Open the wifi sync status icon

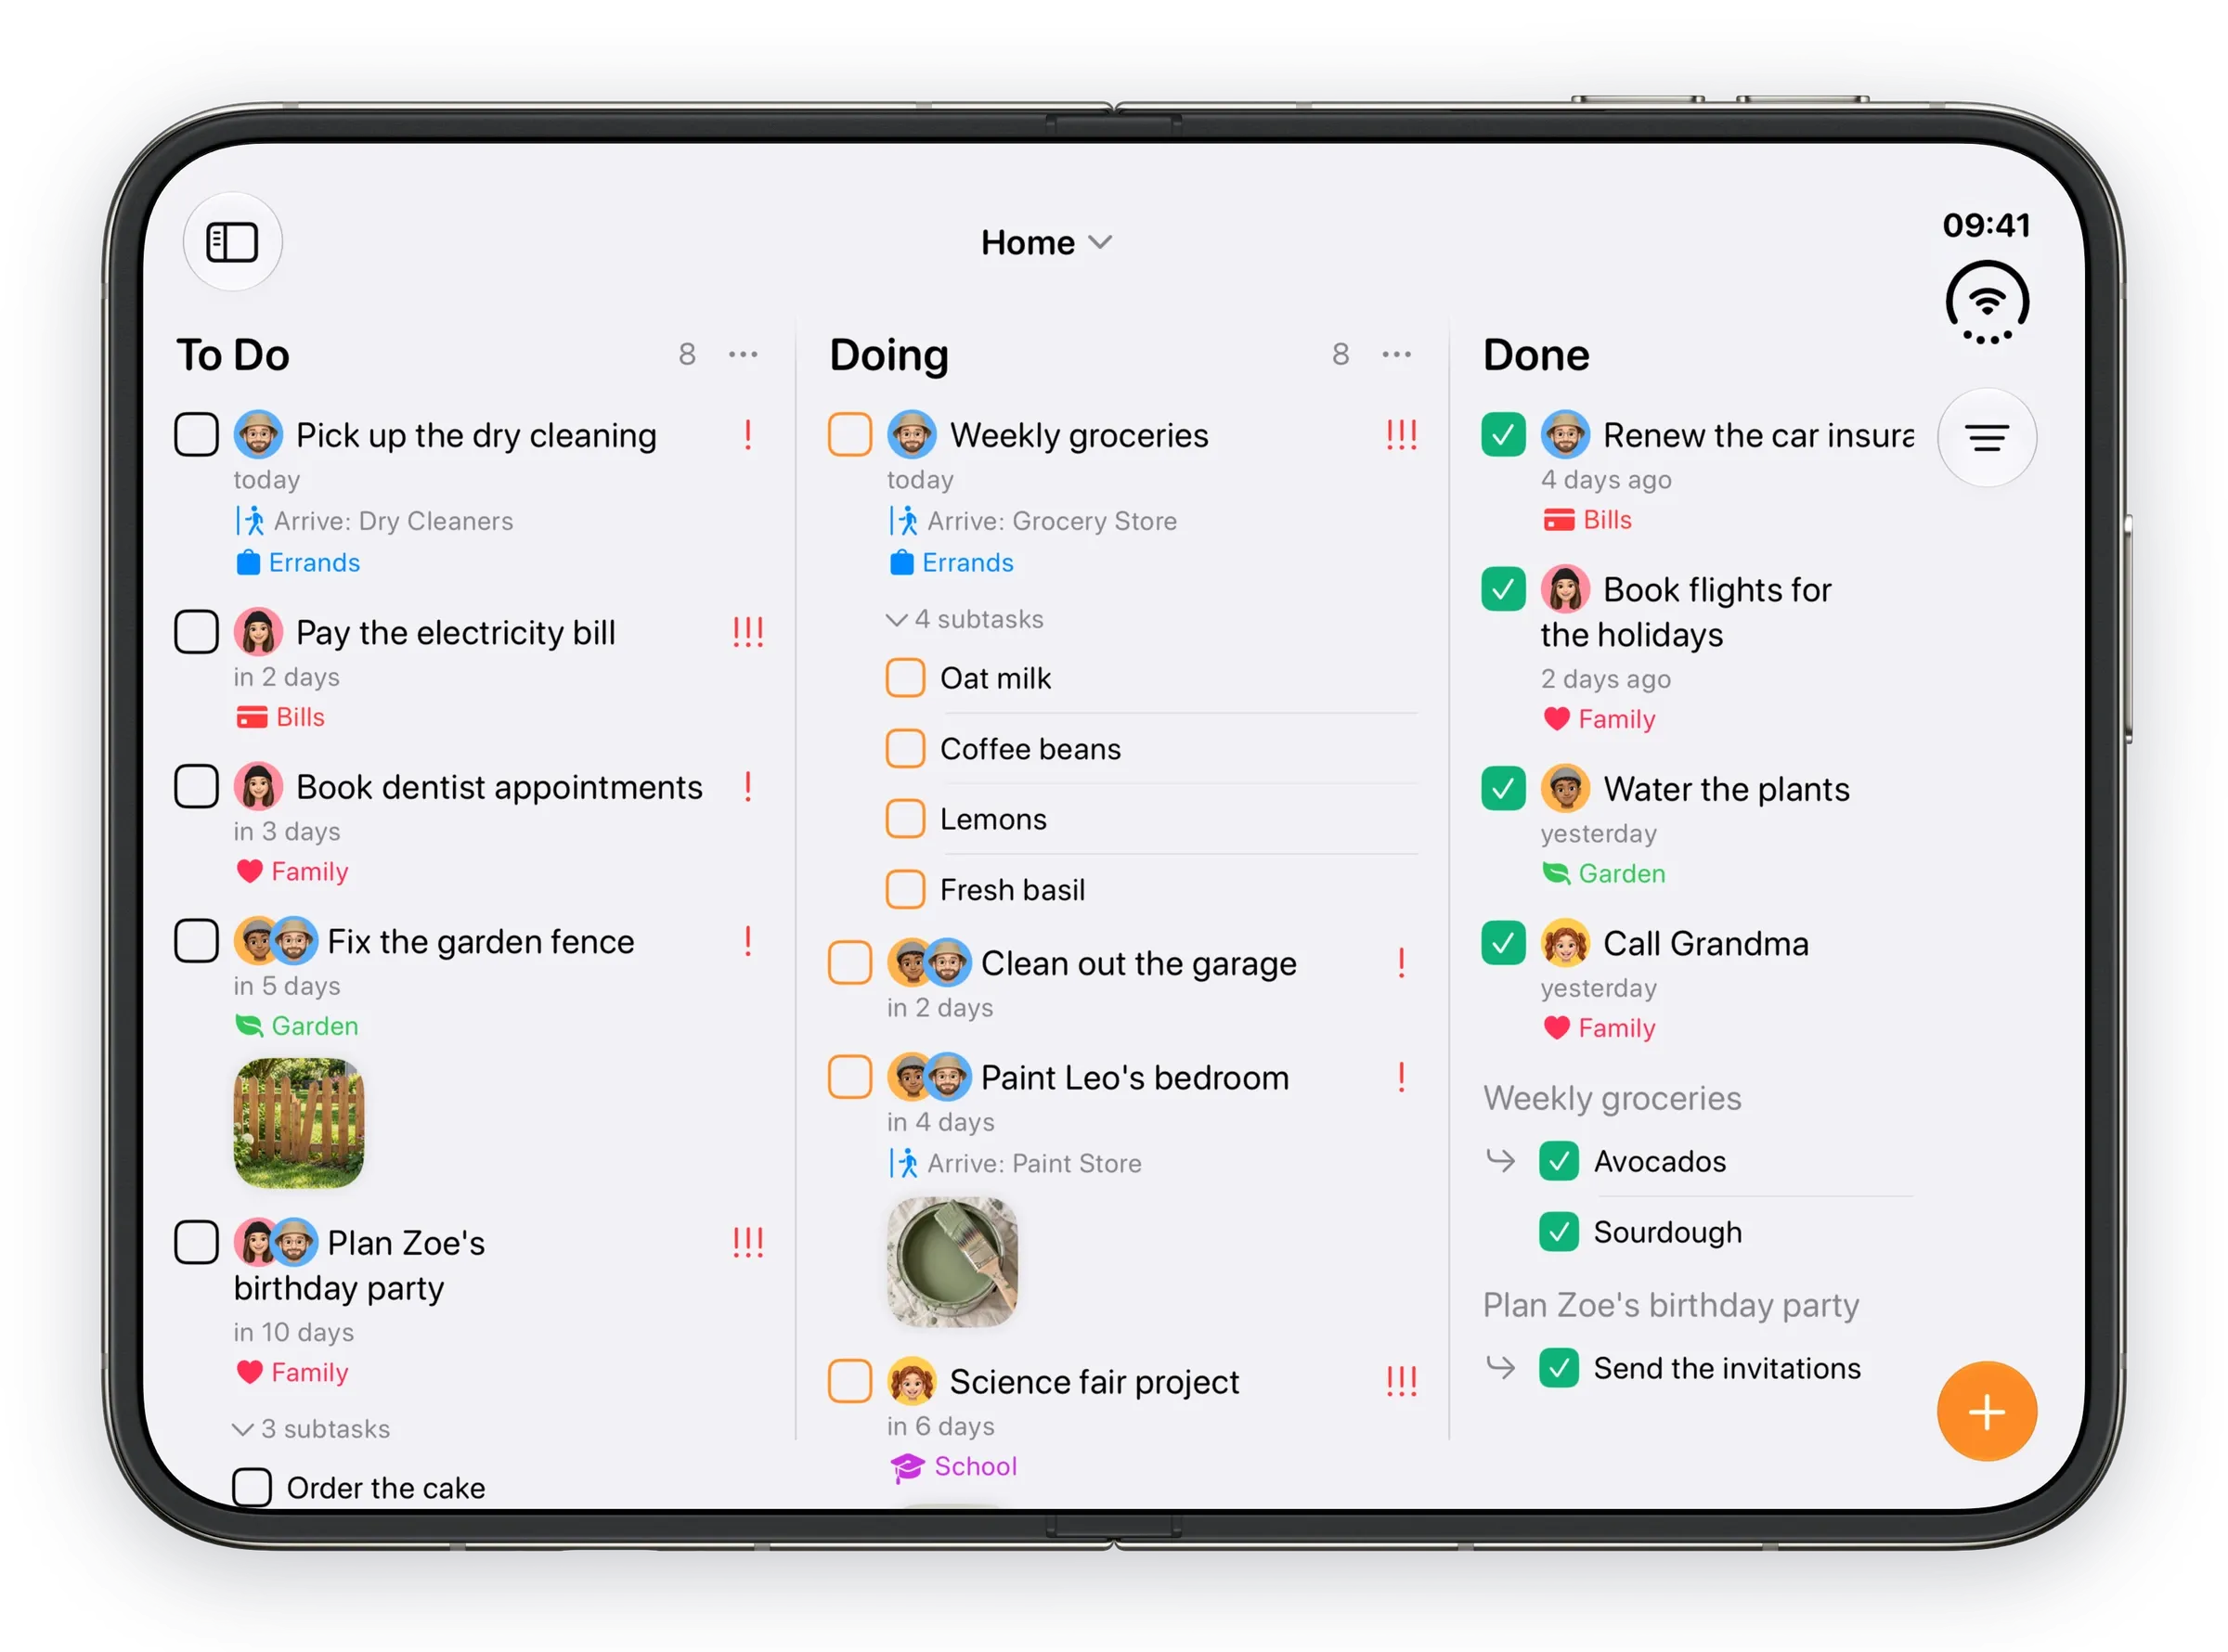tap(1986, 302)
